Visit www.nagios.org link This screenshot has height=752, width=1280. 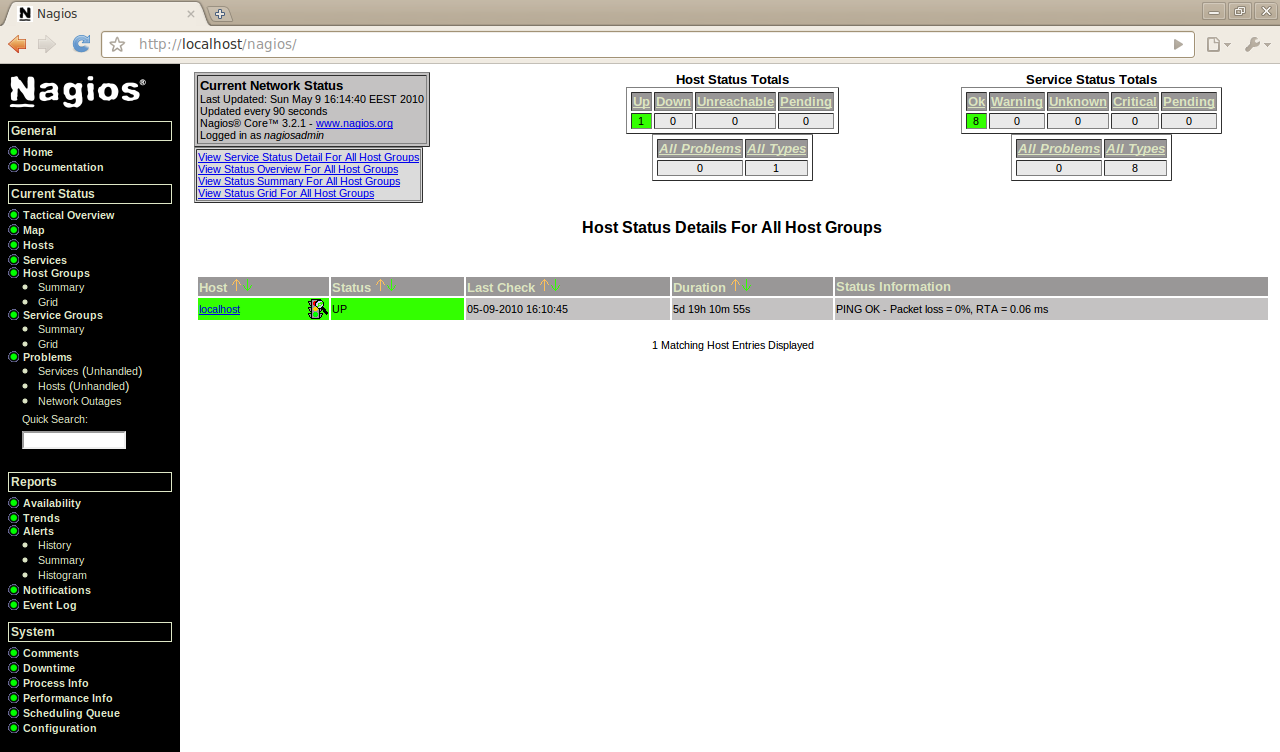[x=354, y=123]
